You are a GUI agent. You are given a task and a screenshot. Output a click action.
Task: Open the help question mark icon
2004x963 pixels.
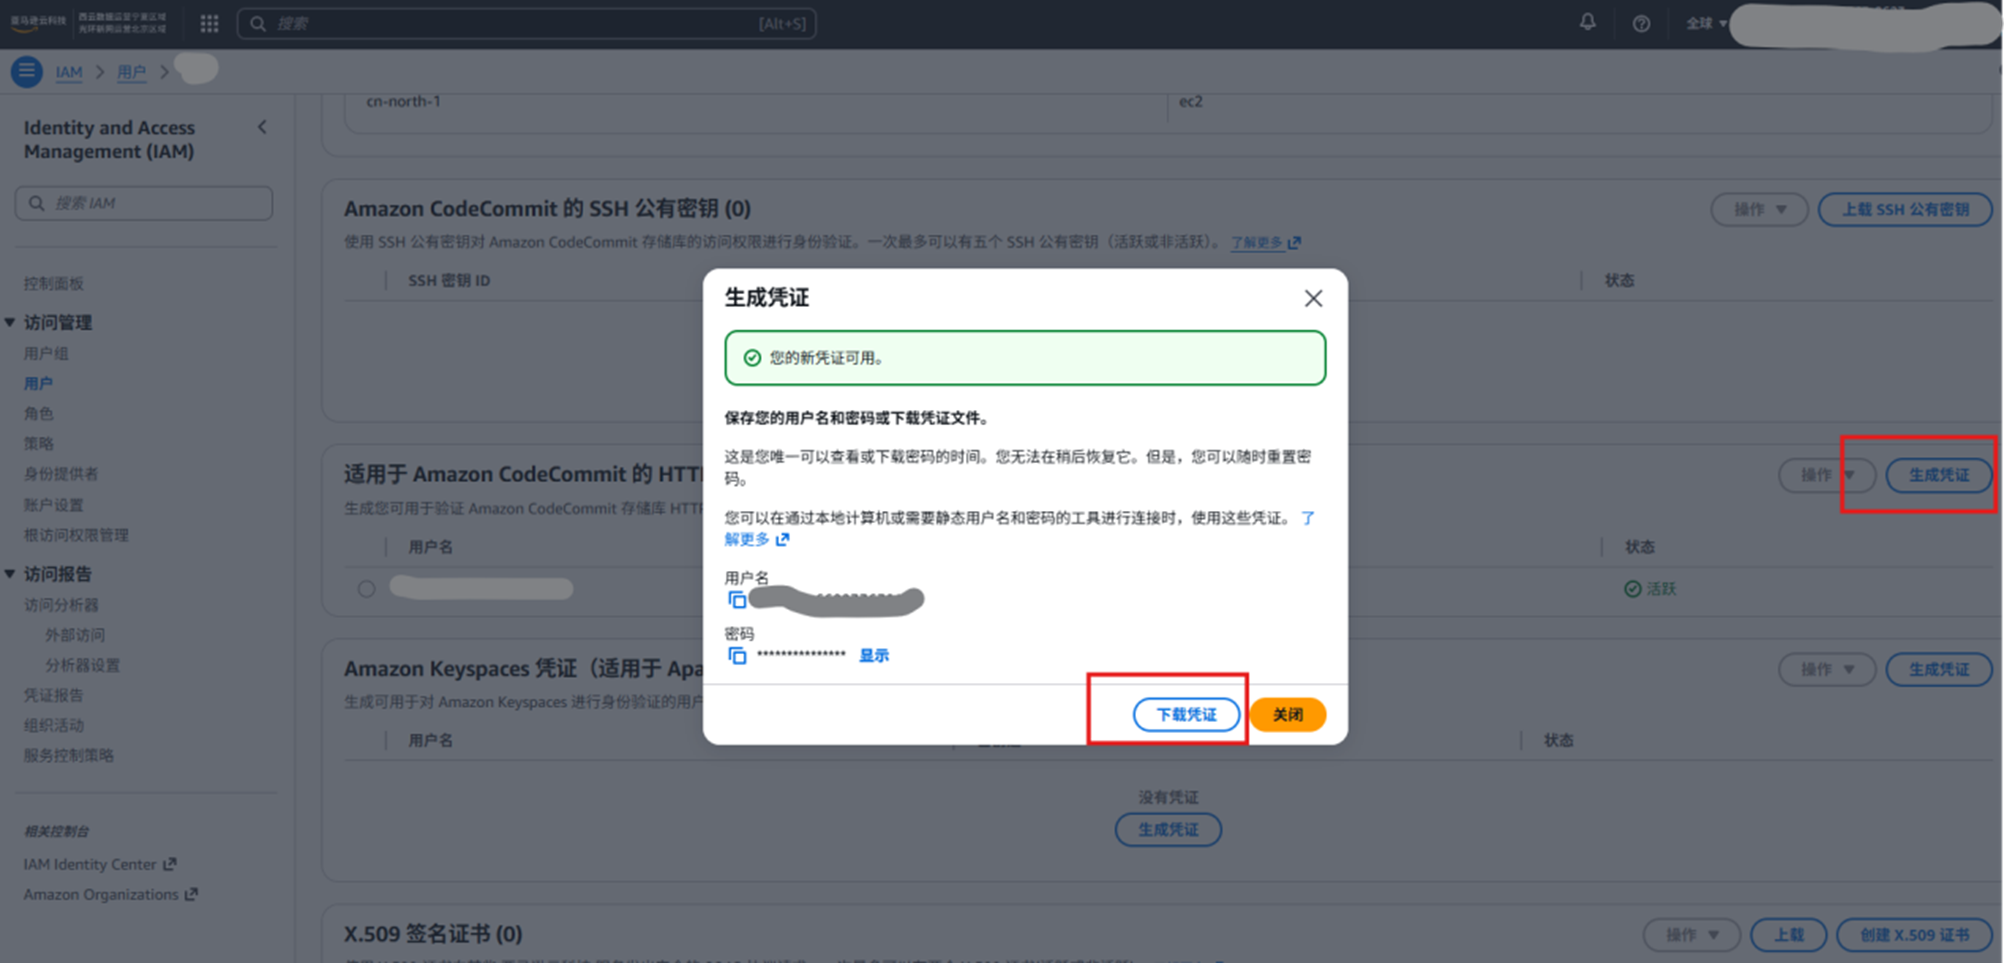click(1641, 23)
